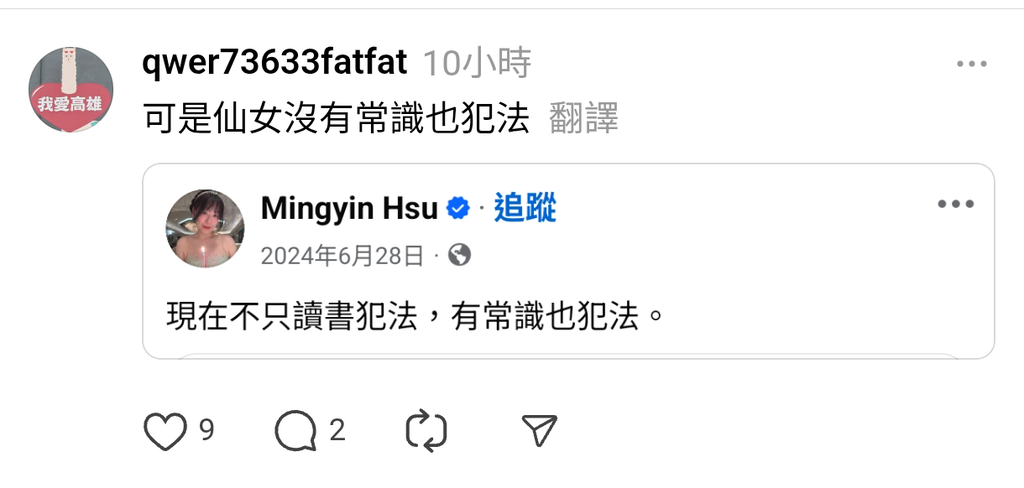Translate the post via 翻譯 link
1024x488 pixels.
click(583, 119)
